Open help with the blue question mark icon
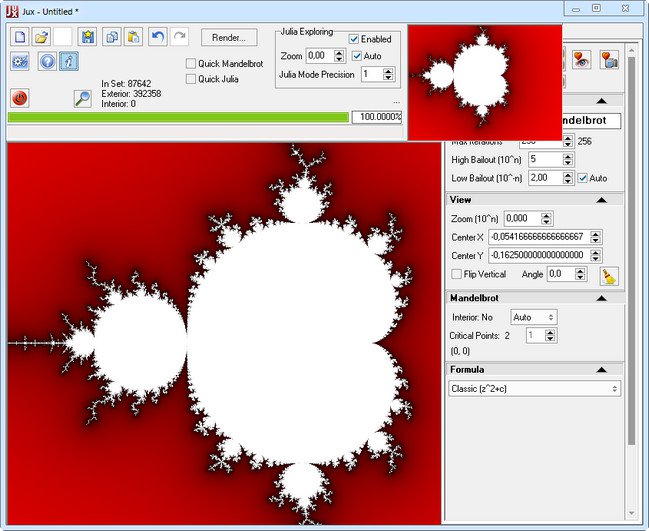 pos(47,62)
